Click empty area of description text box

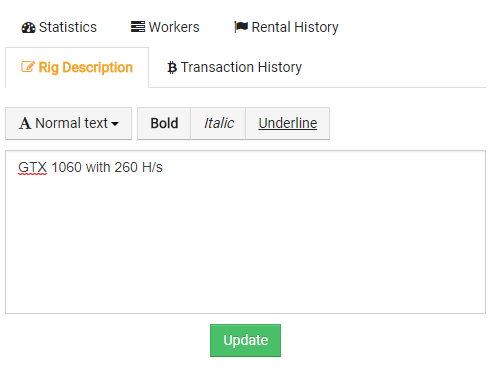[x=245, y=243]
